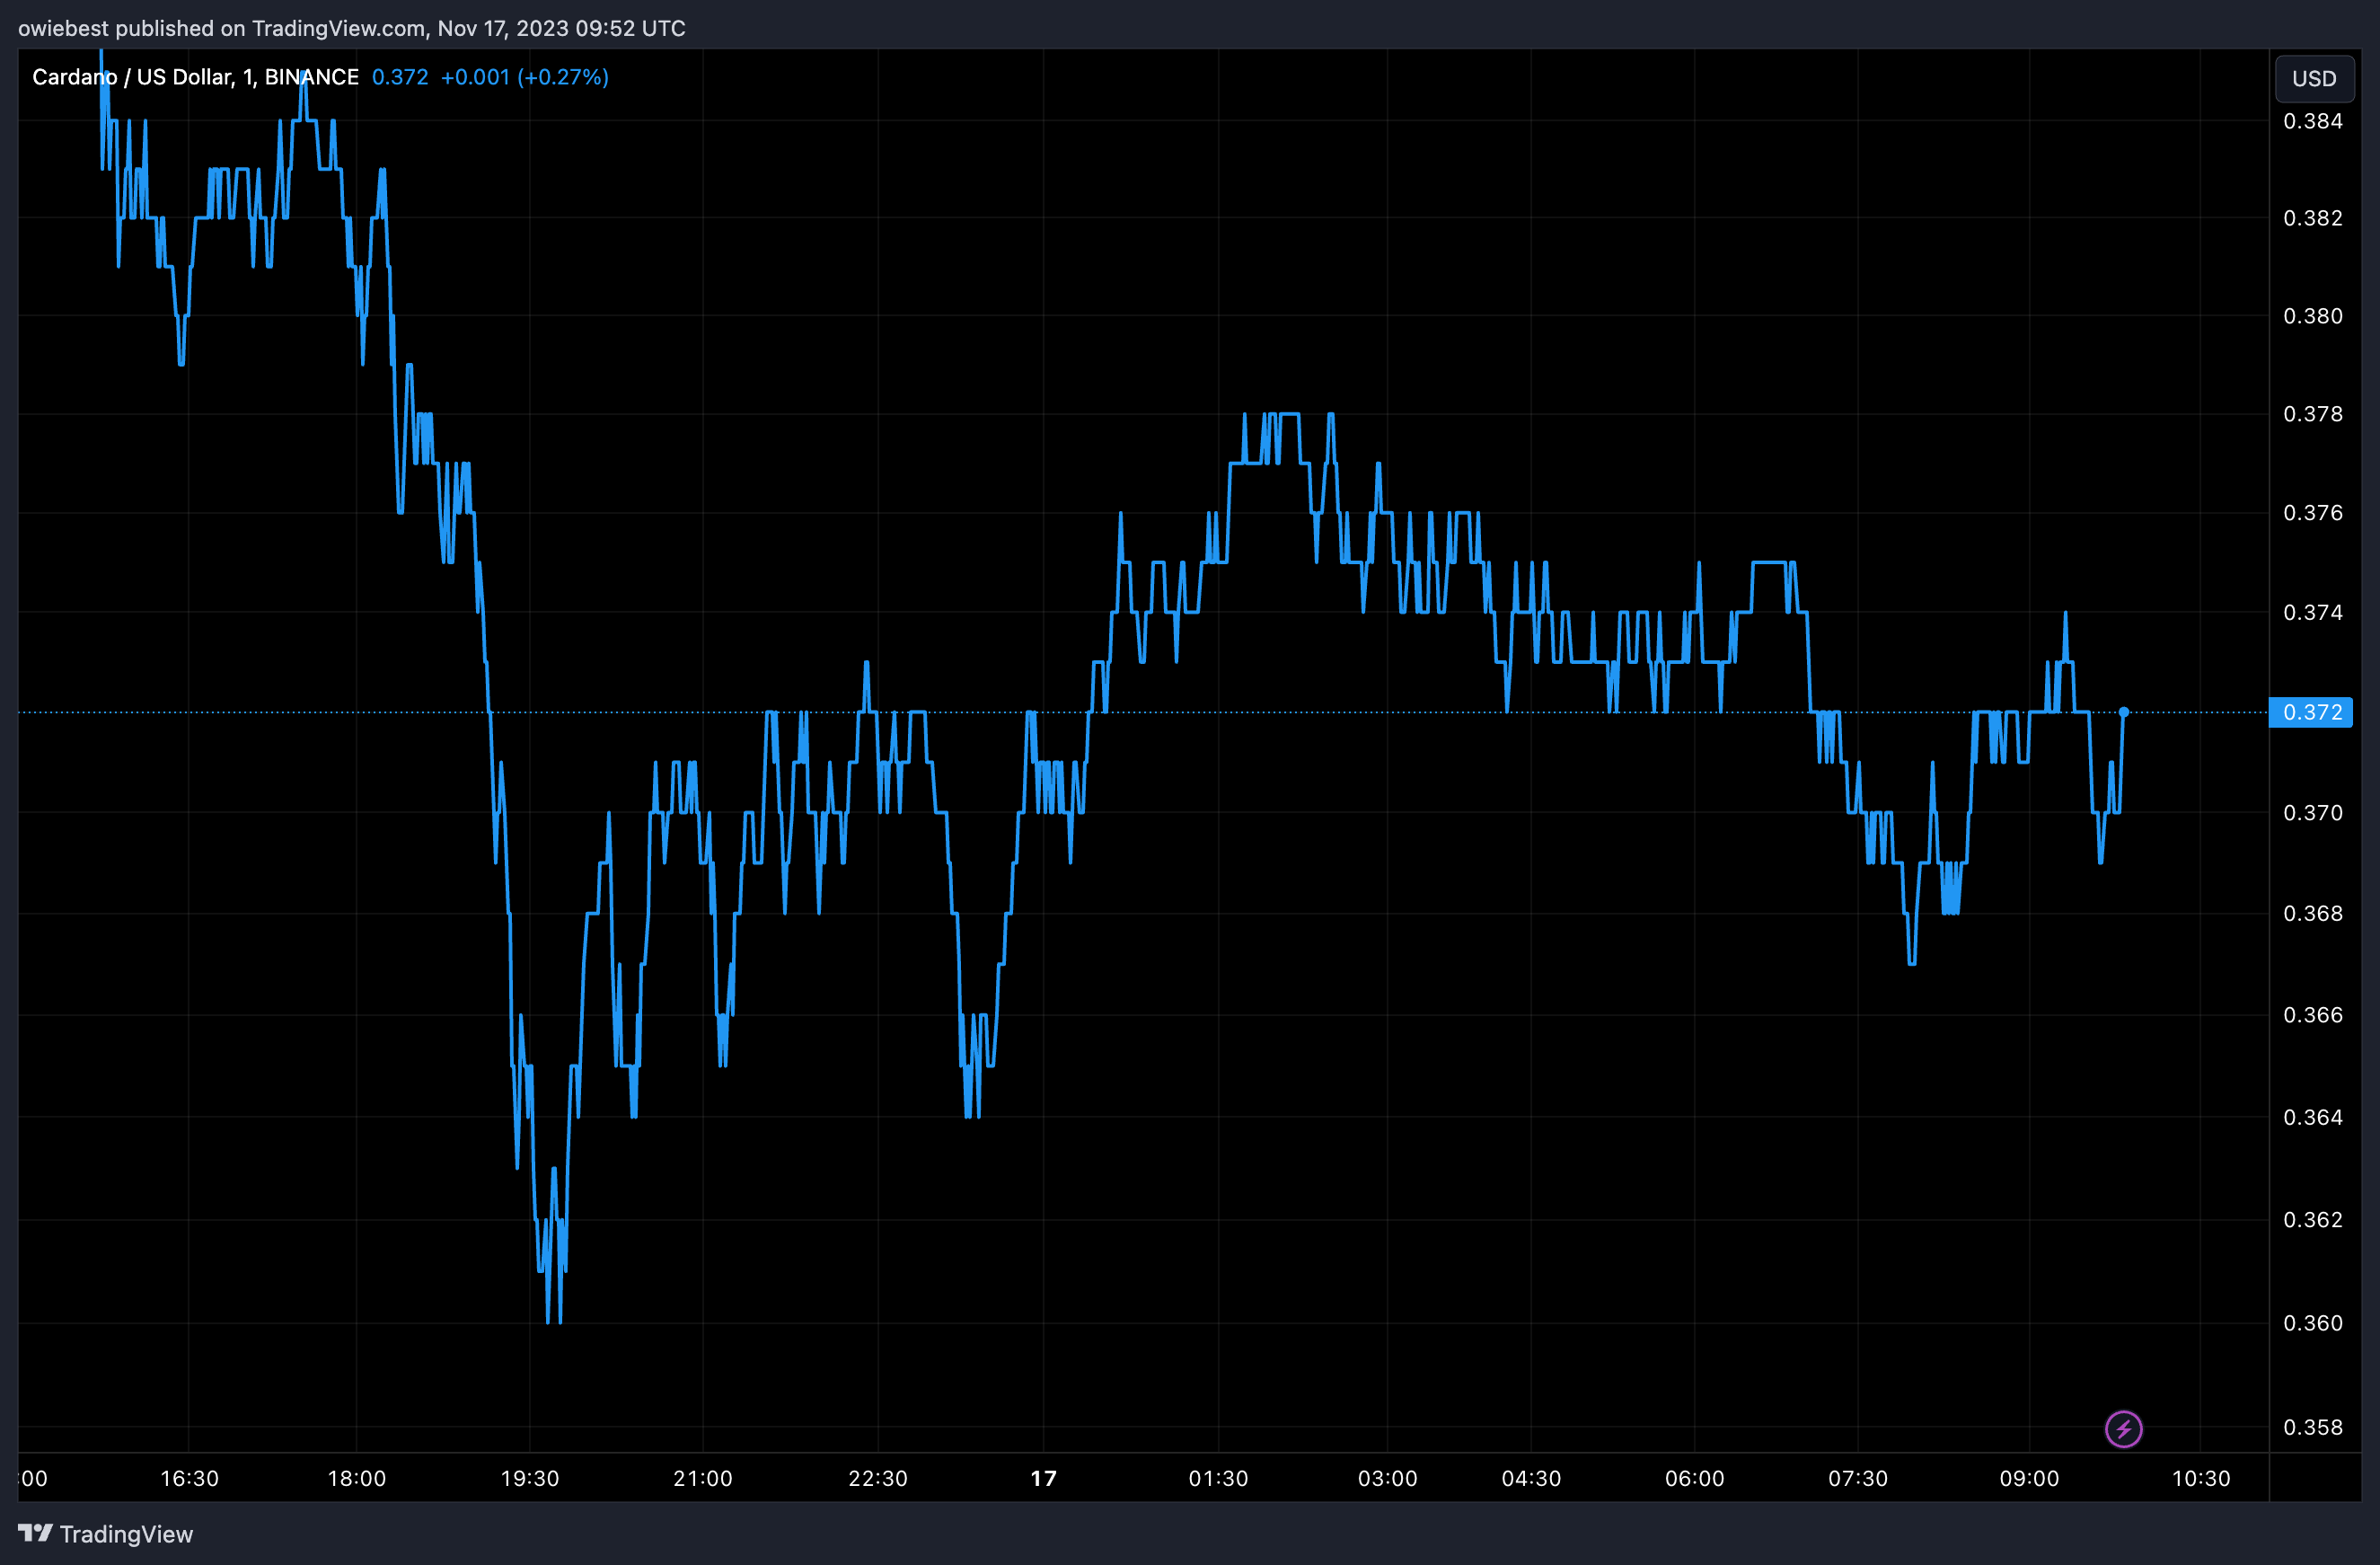
Task: Click the Cardano / US Dollar symbol title
Action: [195, 77]
